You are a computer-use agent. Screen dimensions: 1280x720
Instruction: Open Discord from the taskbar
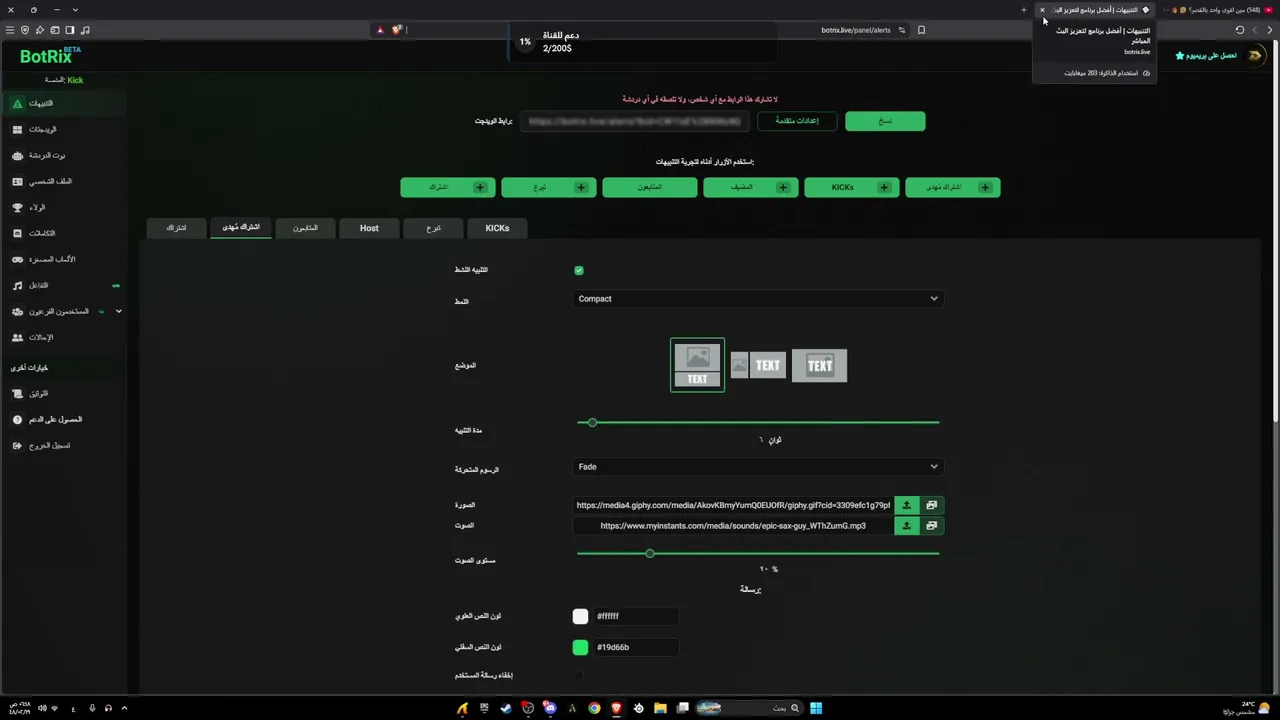click(x=550, y=708)
